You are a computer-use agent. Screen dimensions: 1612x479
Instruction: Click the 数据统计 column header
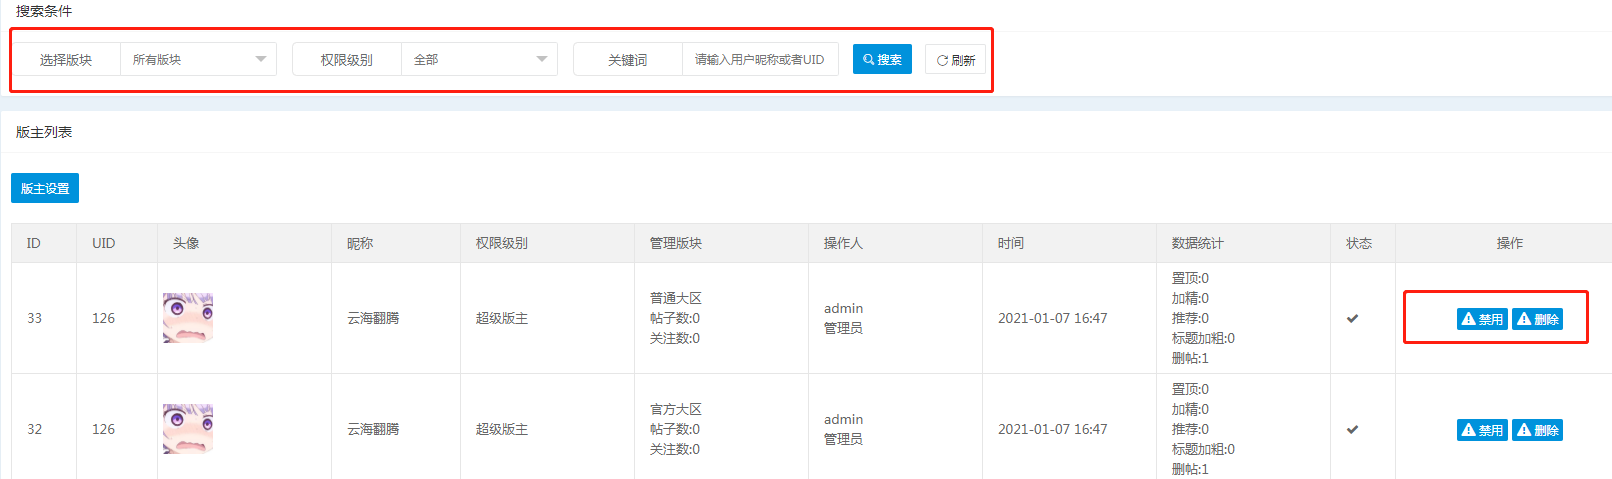pos(1198,243)
